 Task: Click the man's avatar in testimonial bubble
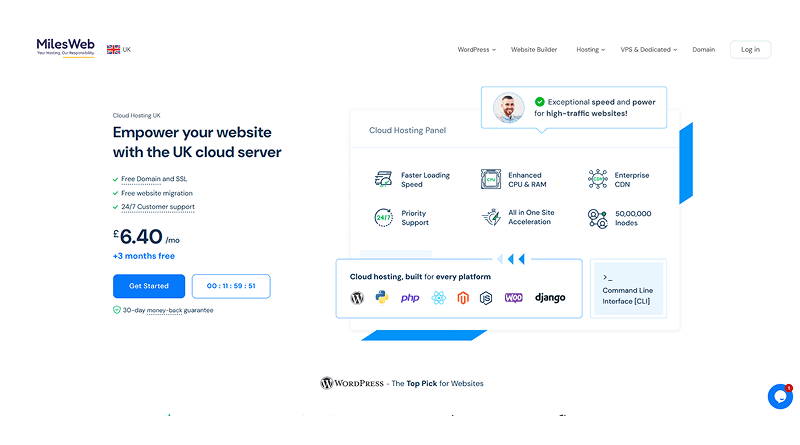tap(508, 108)
